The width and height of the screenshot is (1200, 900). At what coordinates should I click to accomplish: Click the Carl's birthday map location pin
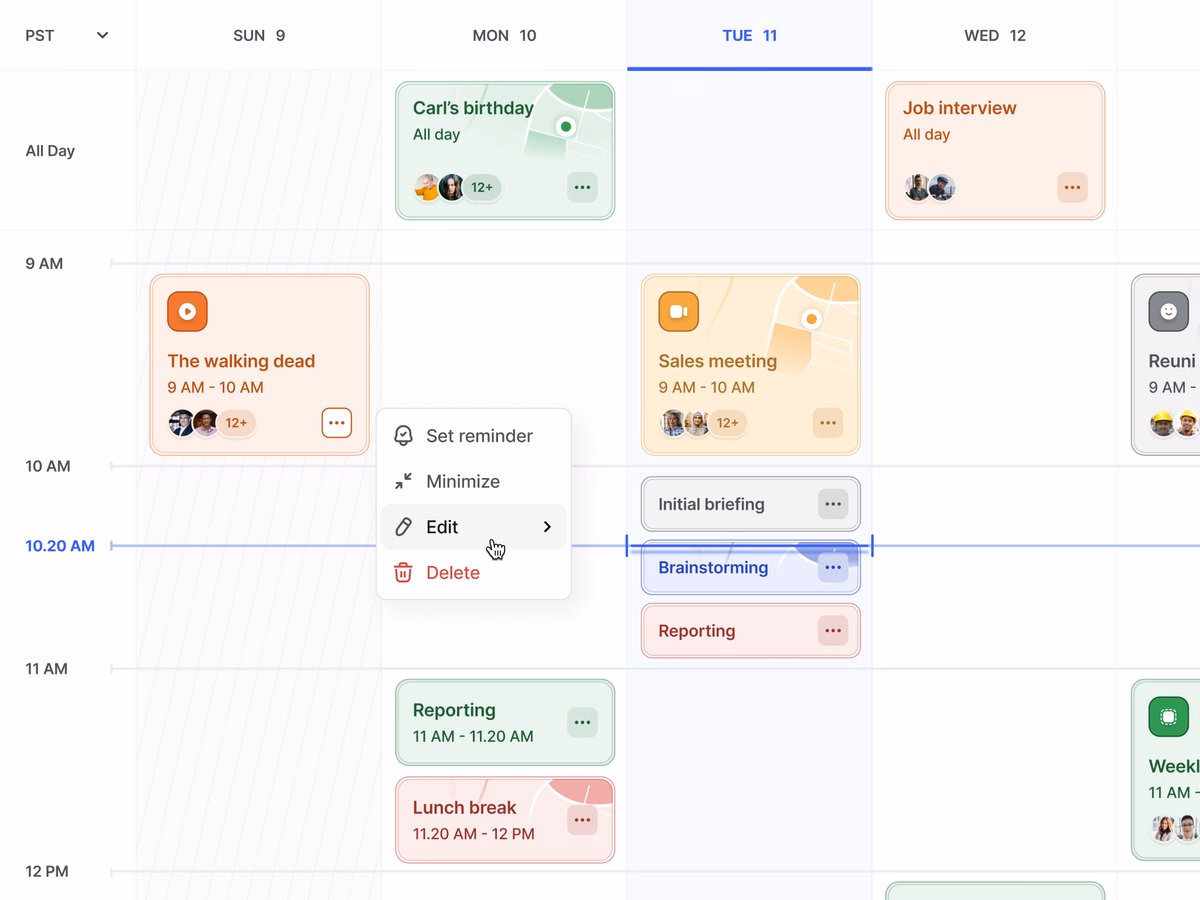[566, 127]
